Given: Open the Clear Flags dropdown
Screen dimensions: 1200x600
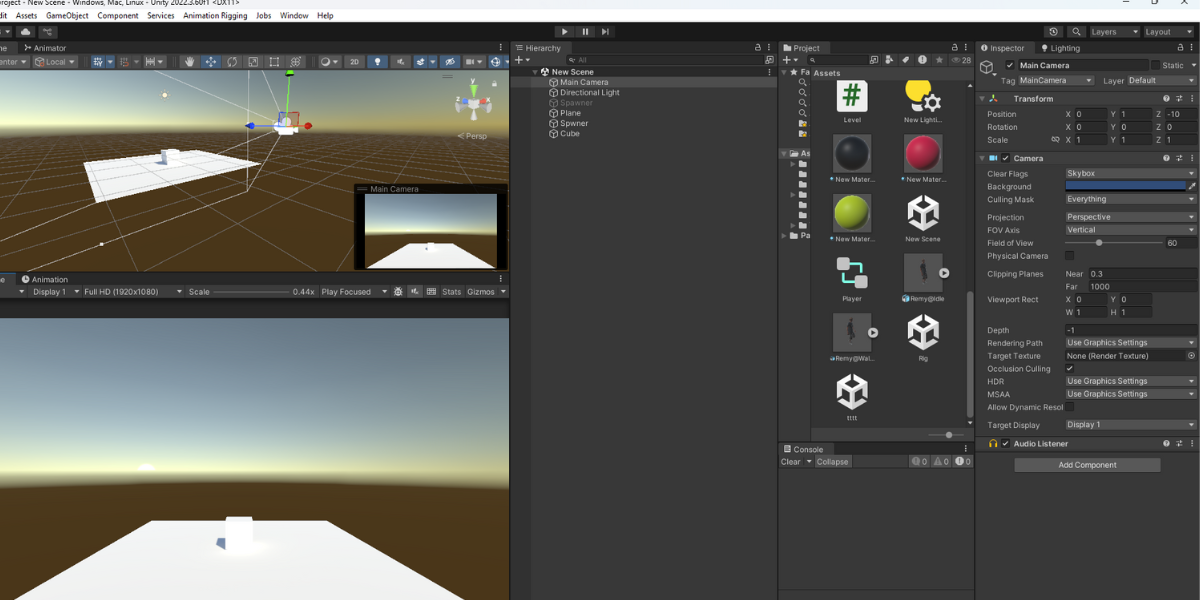Looking at the screenshot, I should pos(1128,173).
